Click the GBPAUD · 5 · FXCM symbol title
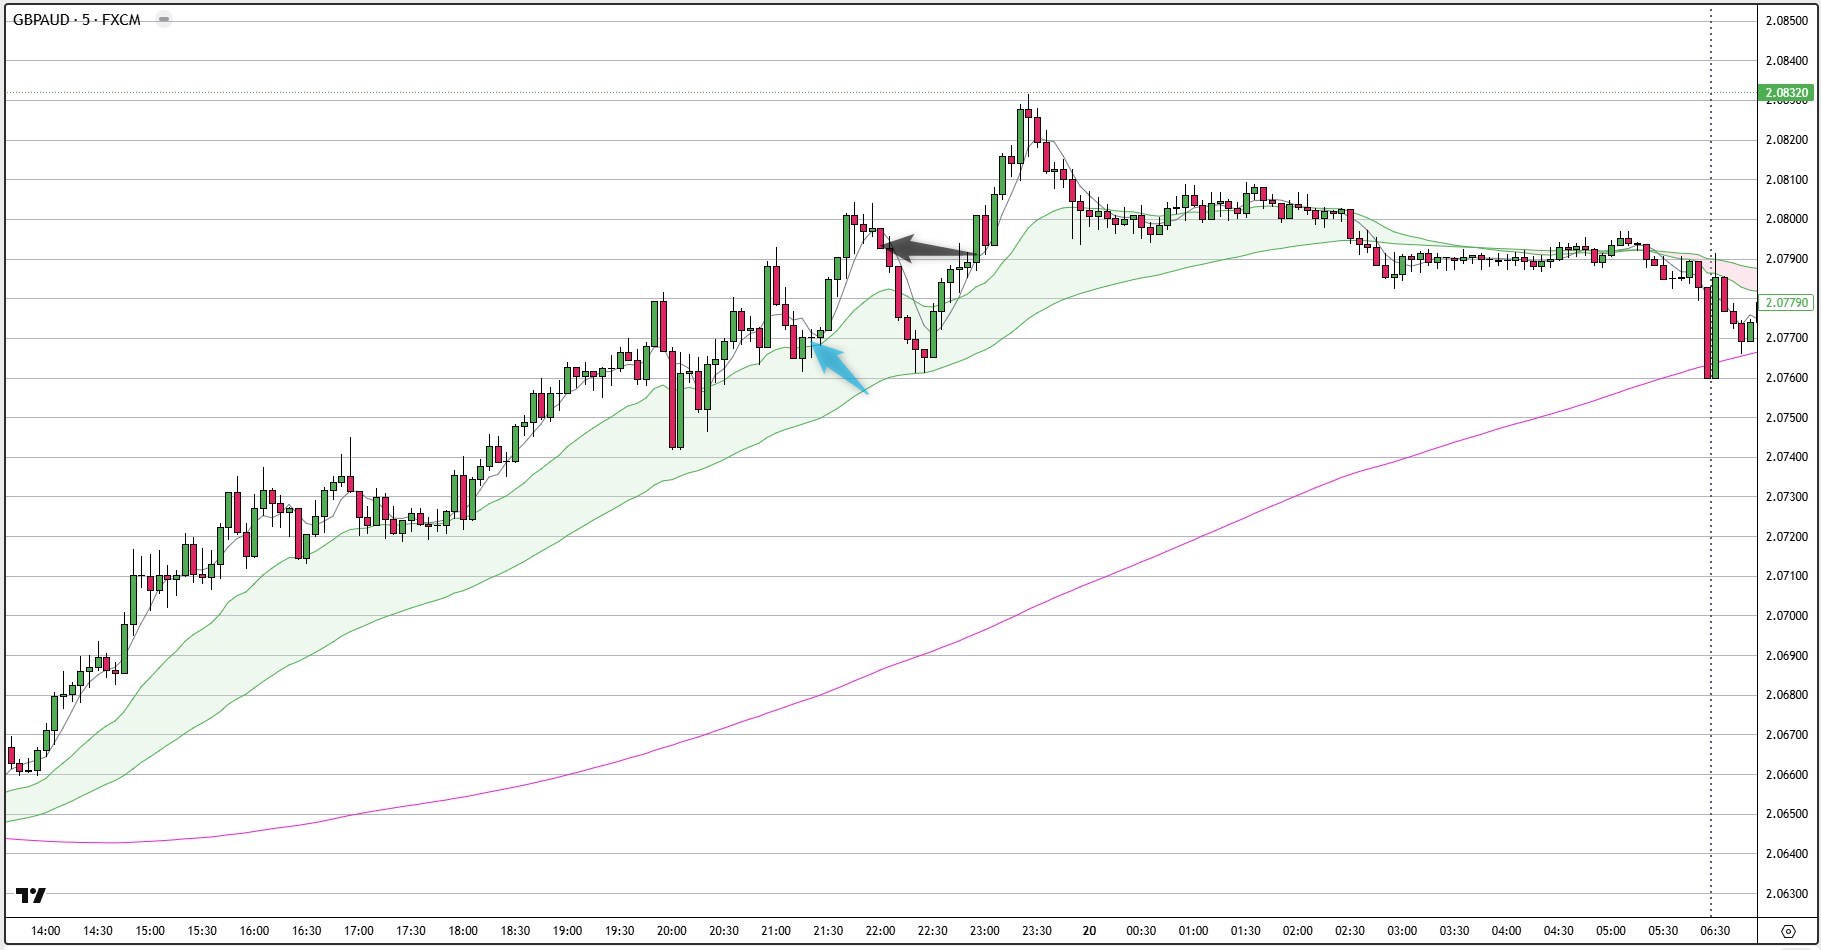1821x950 pixels. tap(77, 19)
